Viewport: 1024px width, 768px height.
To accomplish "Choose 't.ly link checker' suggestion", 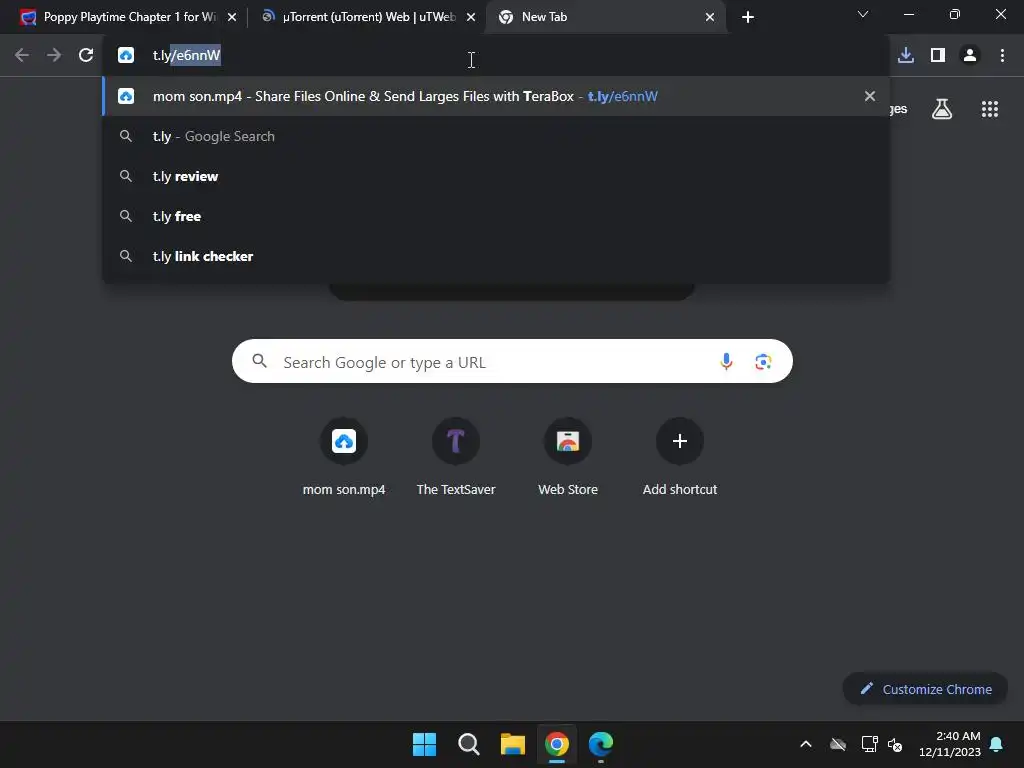I will (x=496, y=256).
